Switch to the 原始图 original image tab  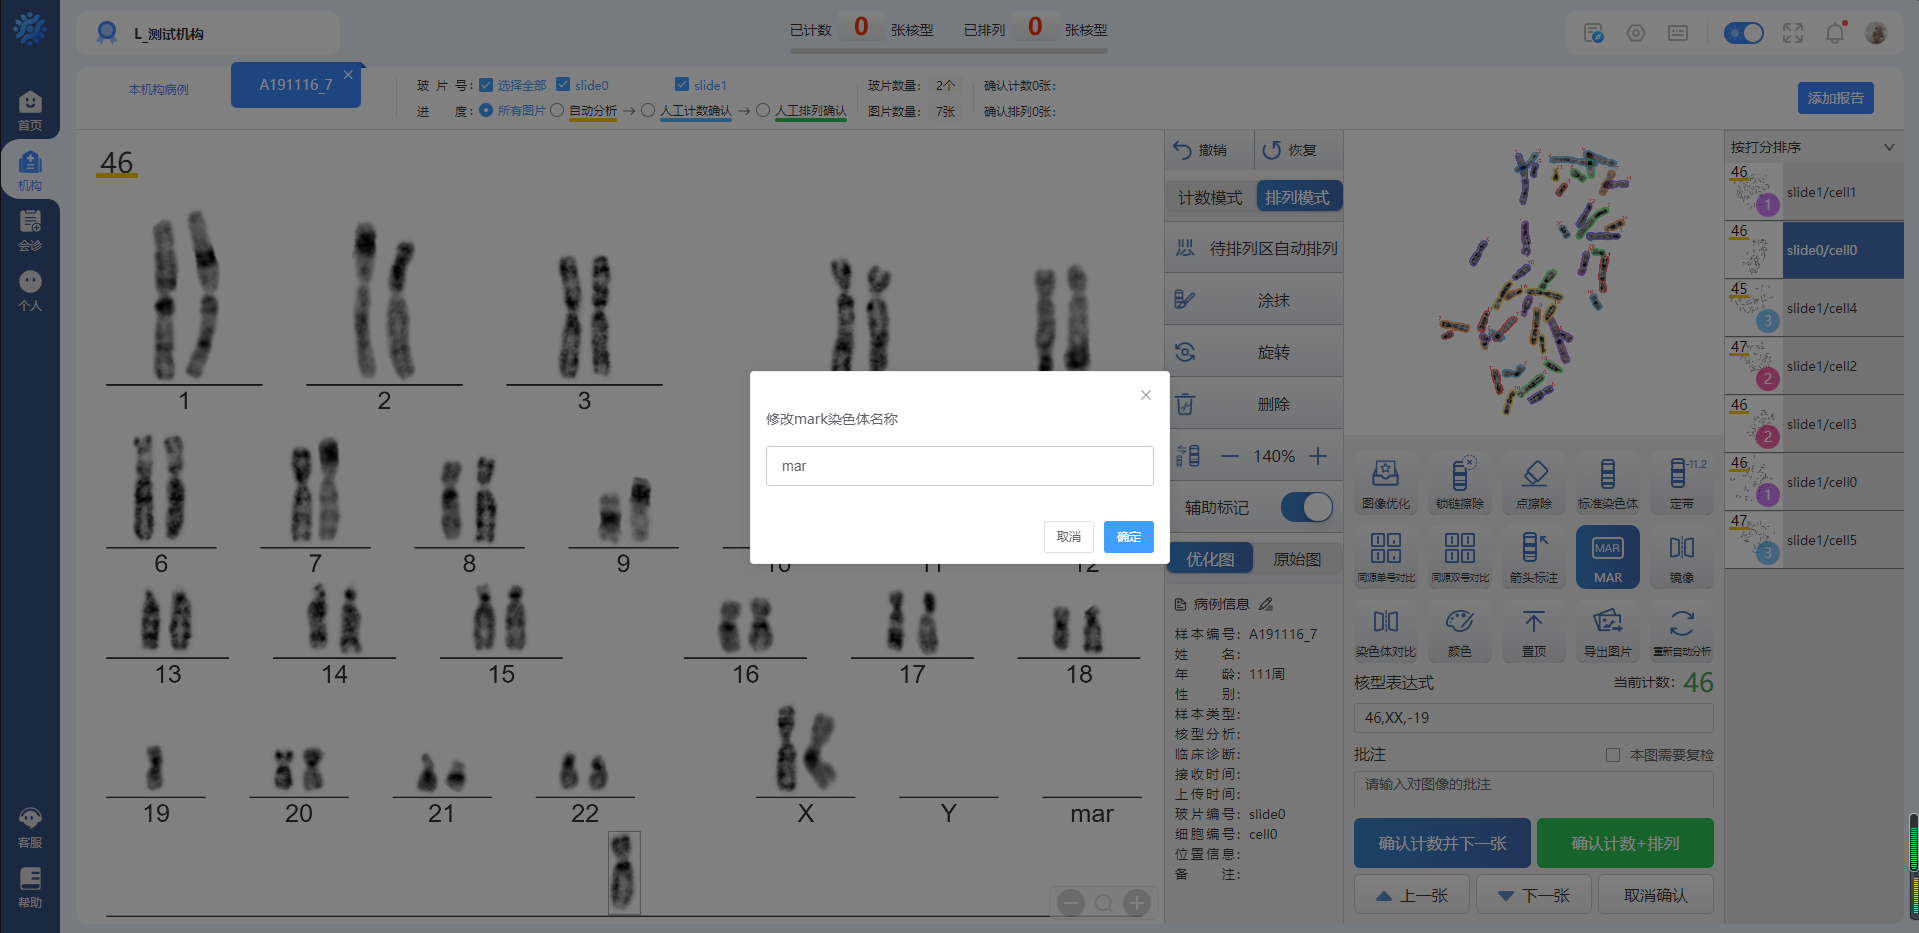click(1296, 559)
